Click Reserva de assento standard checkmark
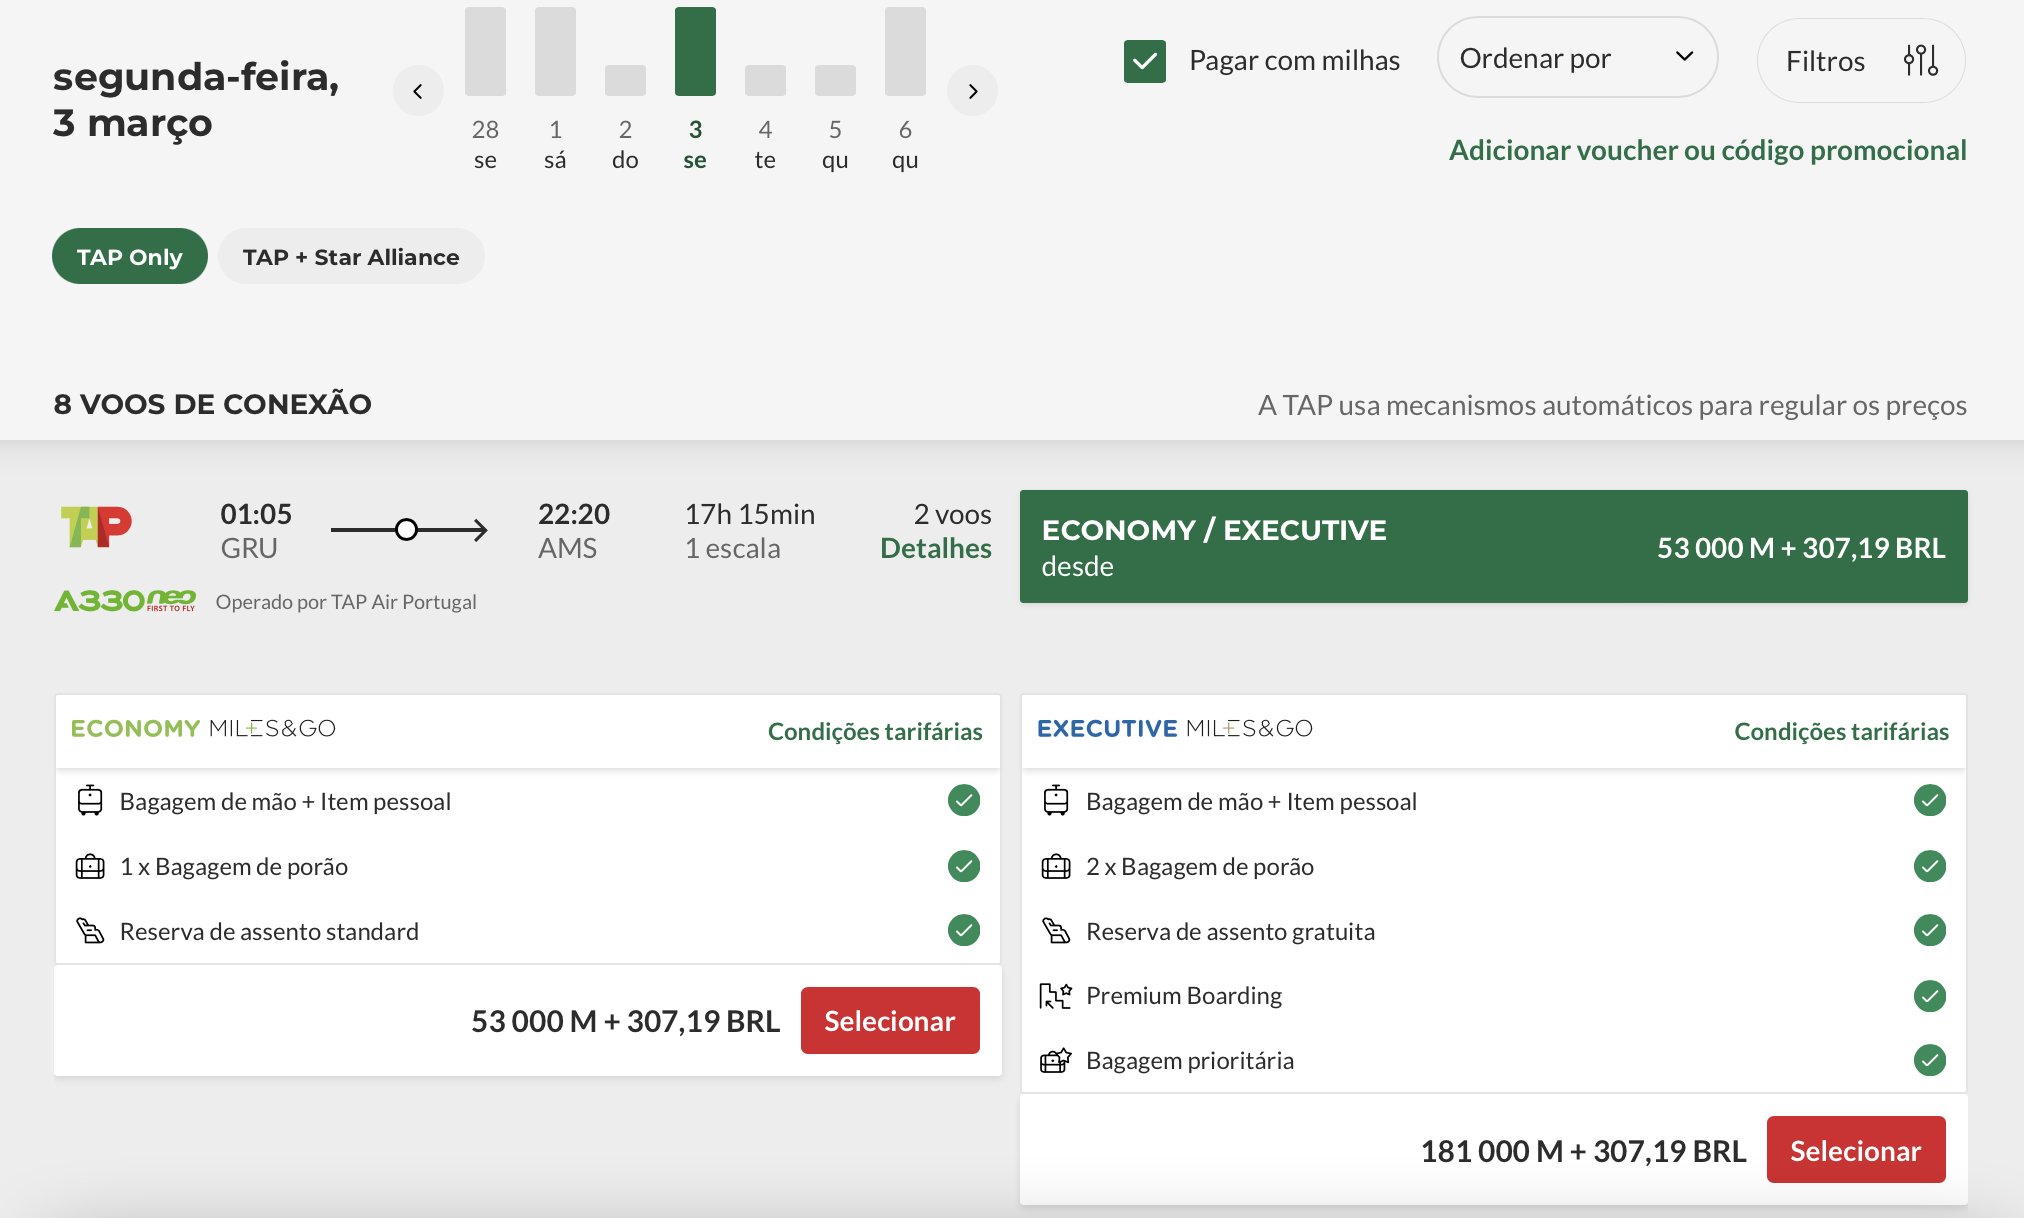This screenshot has height=1218, width=2024. pos(964,930)
